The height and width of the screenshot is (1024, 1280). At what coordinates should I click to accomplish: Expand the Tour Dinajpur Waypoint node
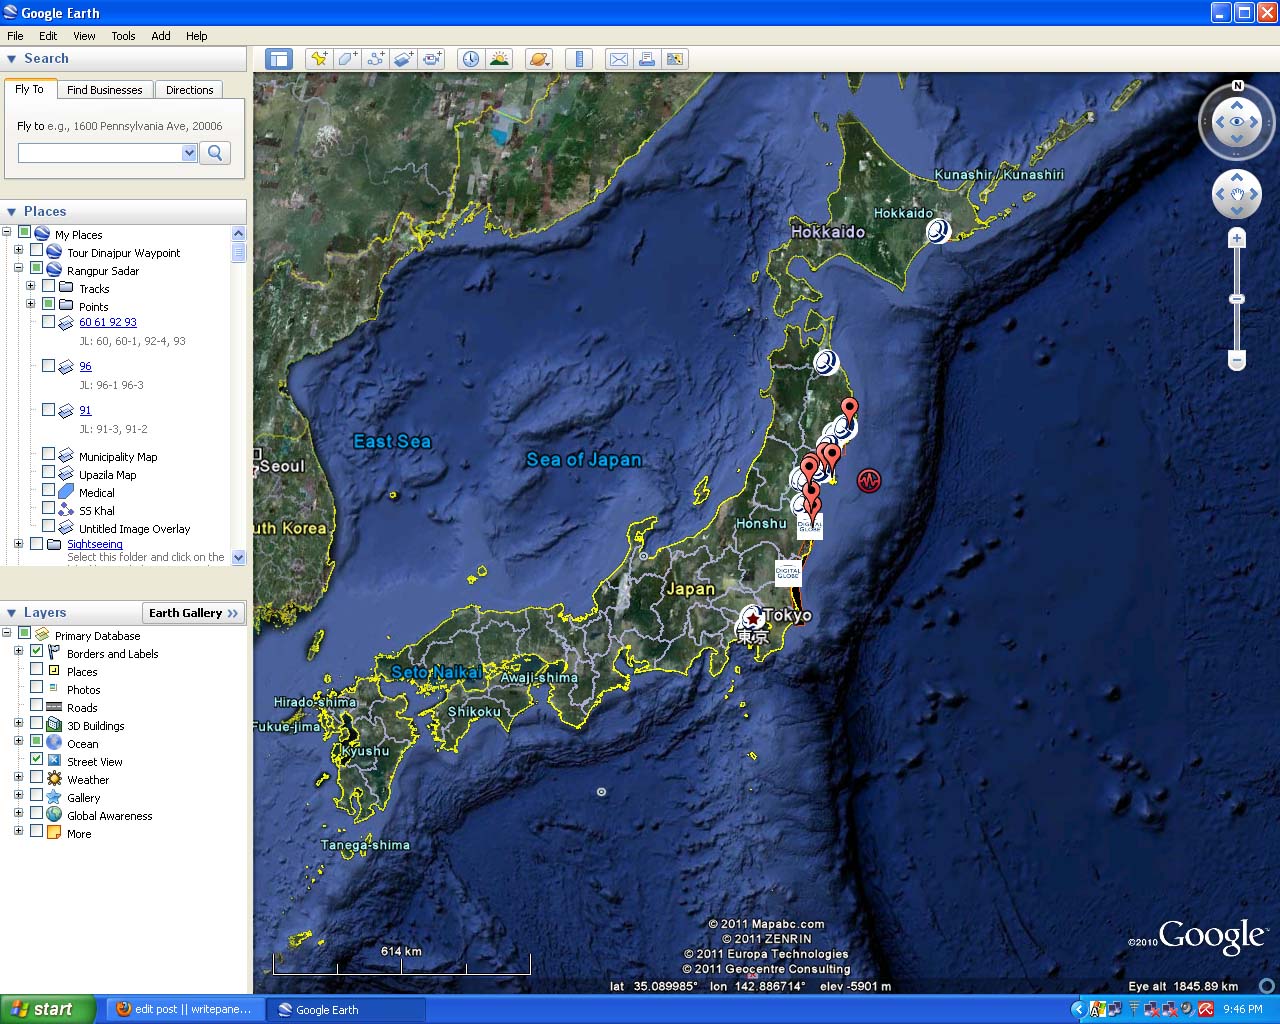pyautogui.click(x=18, y=250)
